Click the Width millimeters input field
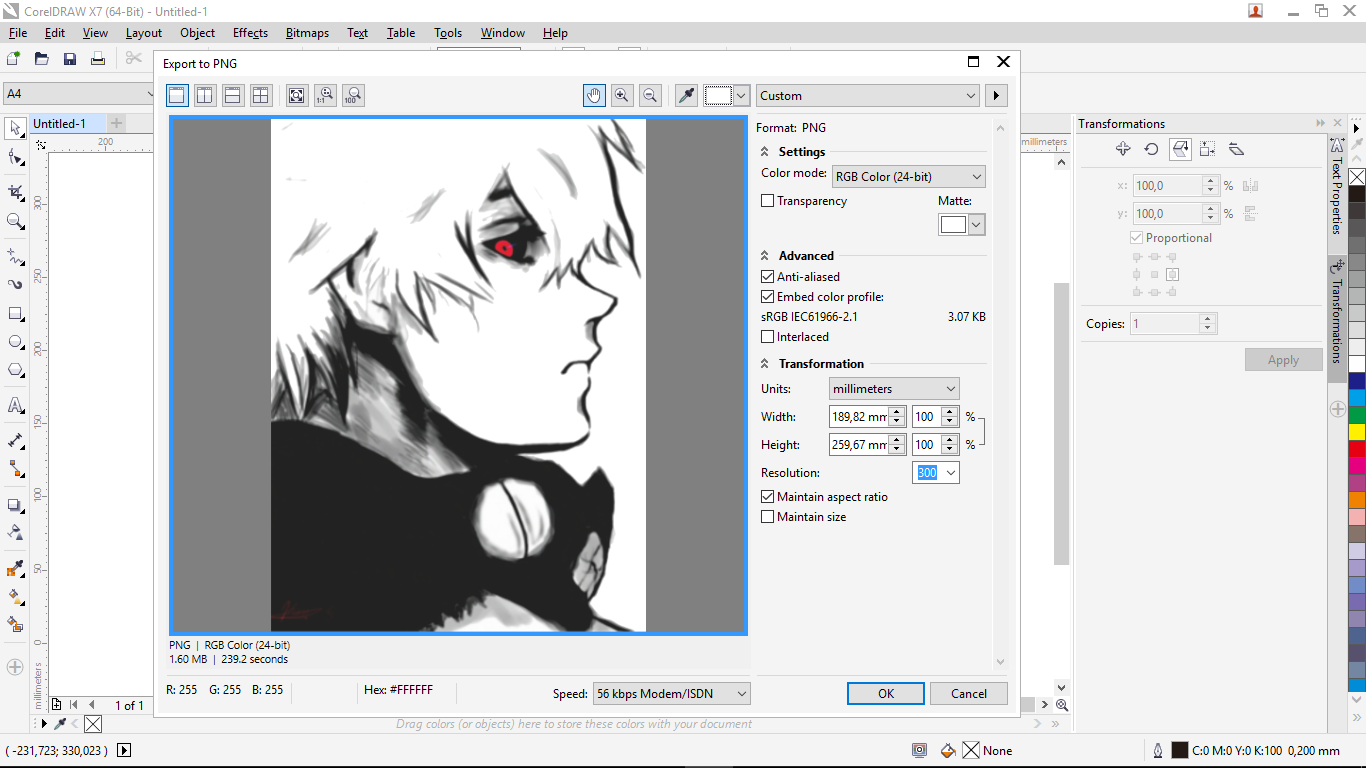The image size is (1366, 768). 858,417
